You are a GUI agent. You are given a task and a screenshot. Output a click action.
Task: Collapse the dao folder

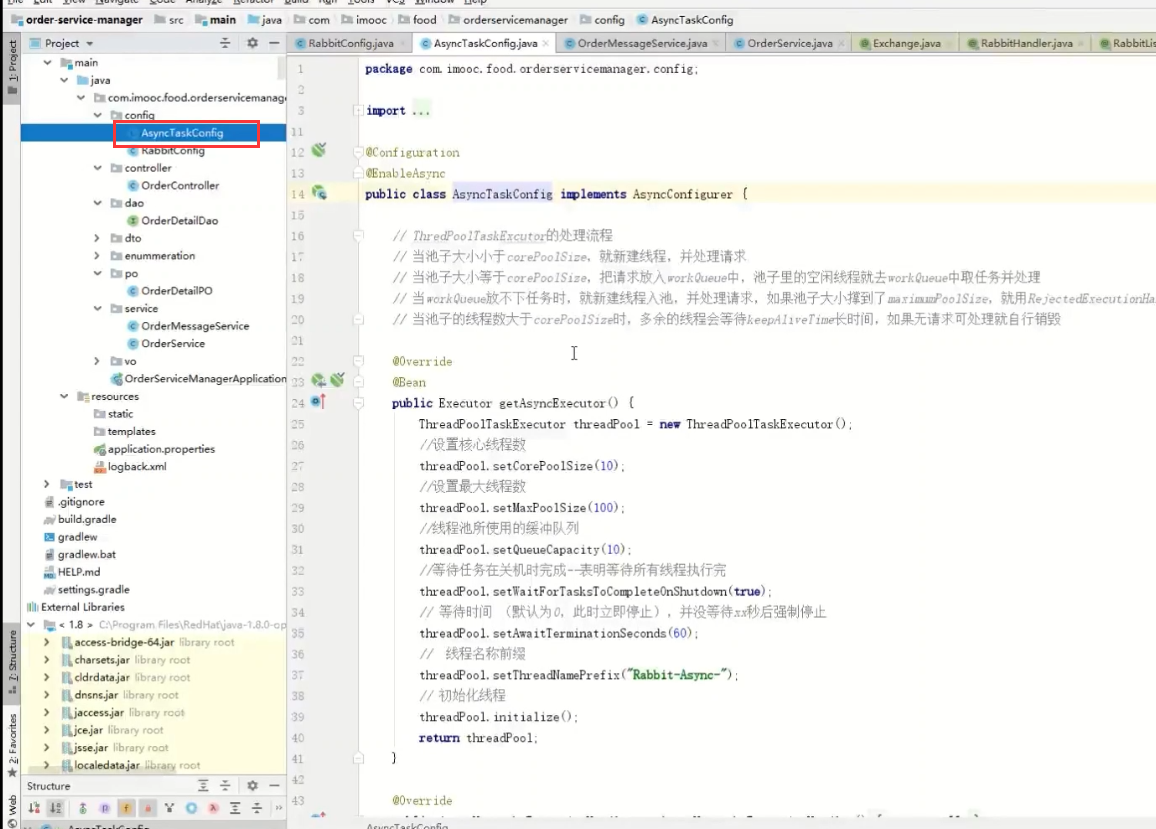click(97, 203)
